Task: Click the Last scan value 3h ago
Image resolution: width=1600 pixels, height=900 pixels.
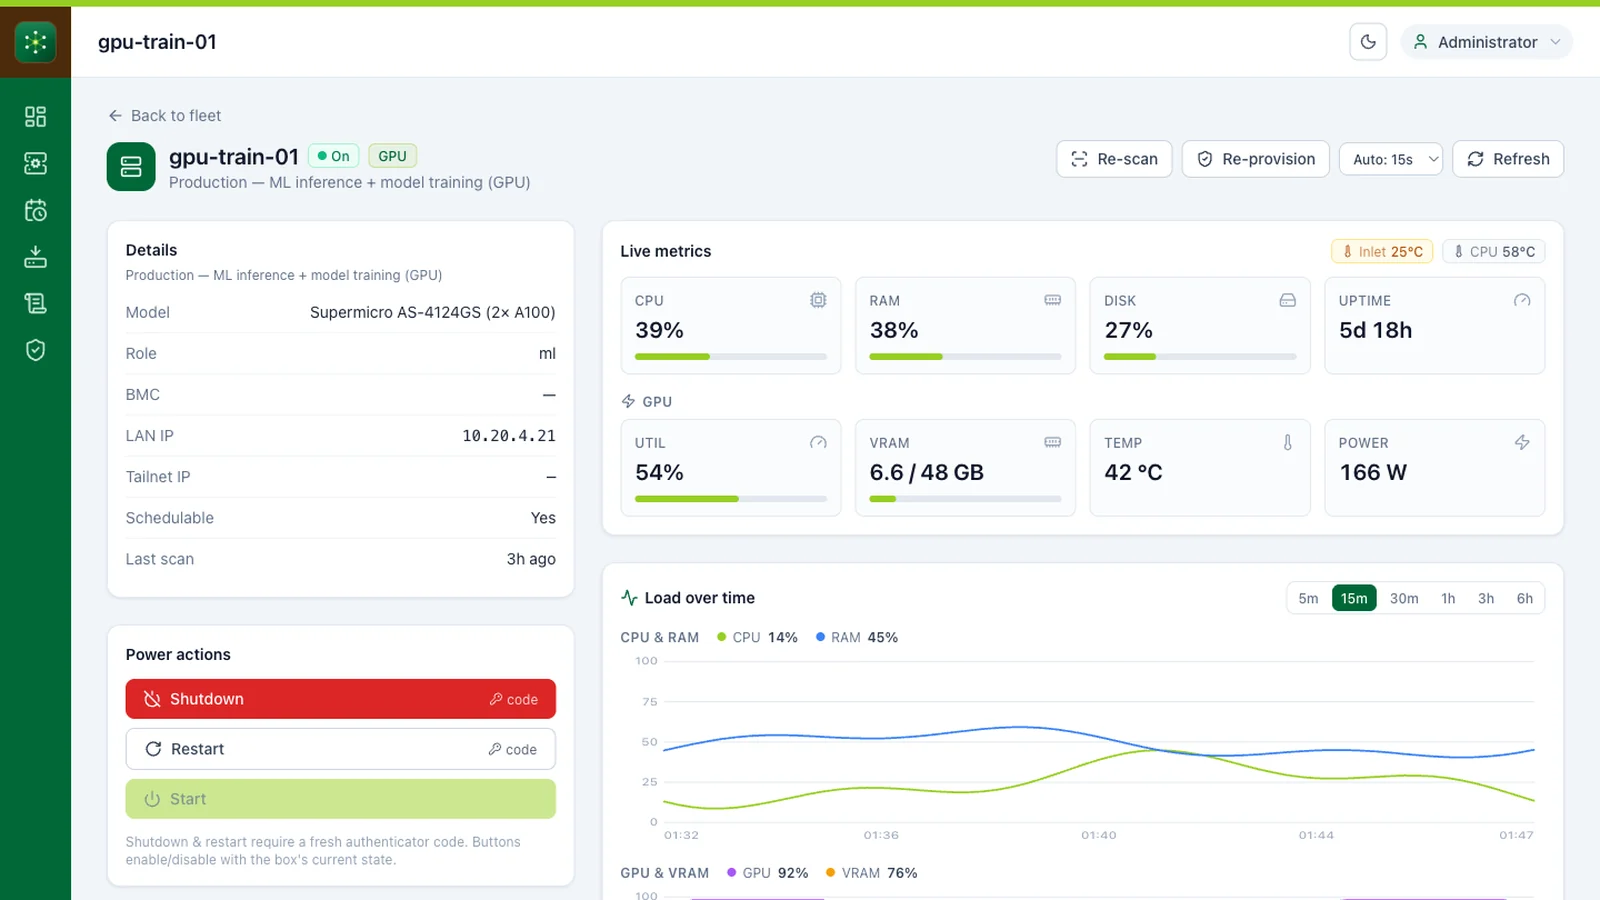Action: pos(531,559)
